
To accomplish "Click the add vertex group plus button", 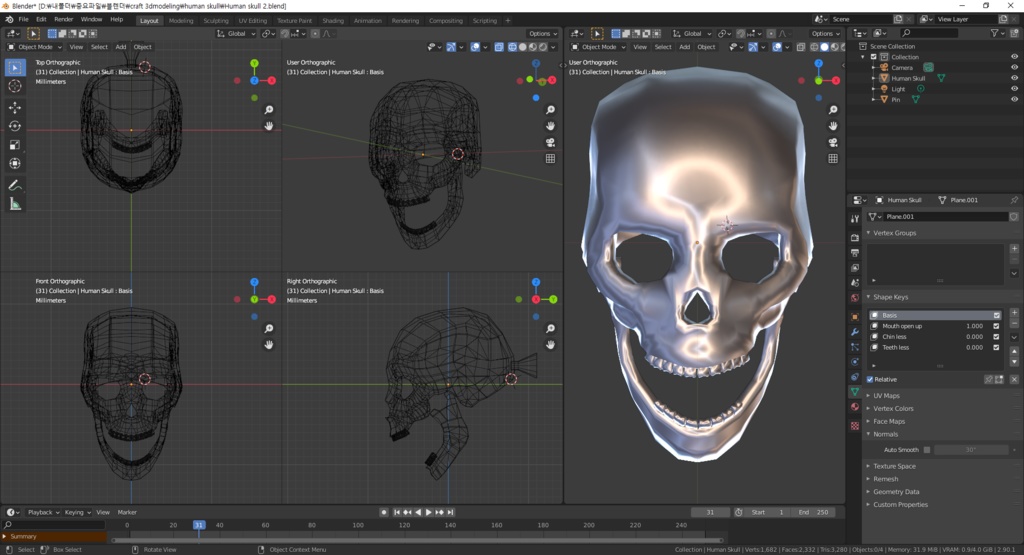I will point(1014,248).
